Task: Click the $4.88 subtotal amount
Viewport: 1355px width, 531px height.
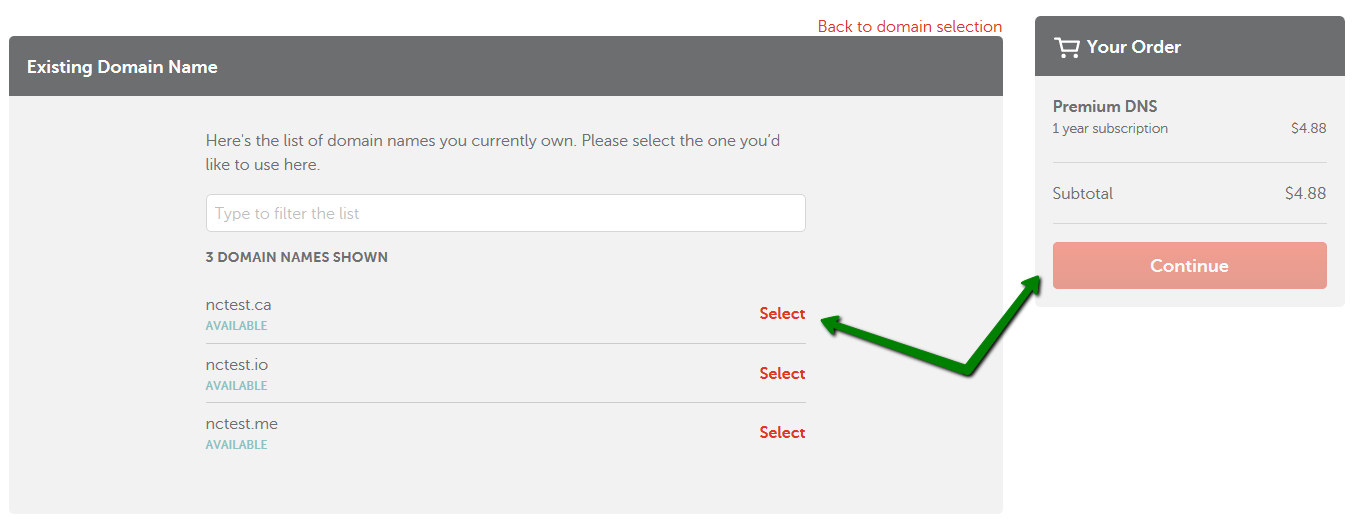Action: [x=1306, y=193]
